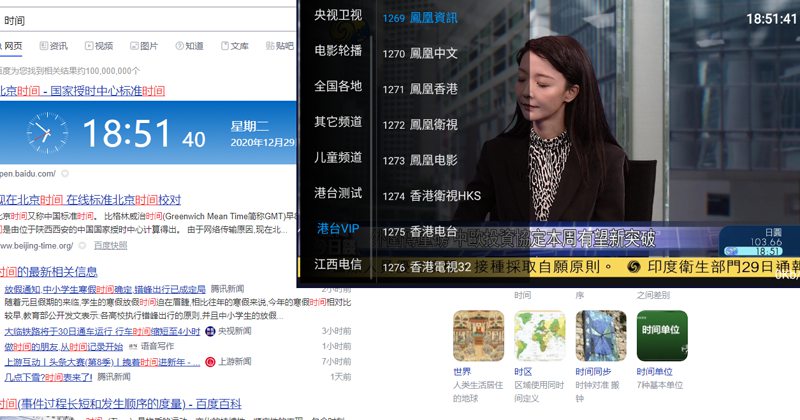Screen dimensions: 800x420
Task: Click the 央视新闻 source icon
Action: tap(210, 331)
